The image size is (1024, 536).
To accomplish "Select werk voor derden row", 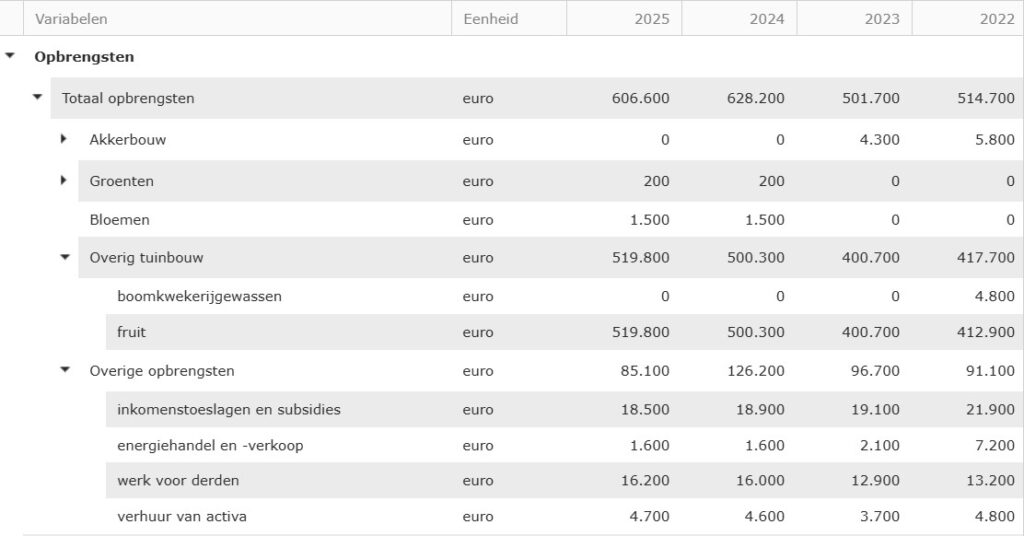I will coord(178,480).
